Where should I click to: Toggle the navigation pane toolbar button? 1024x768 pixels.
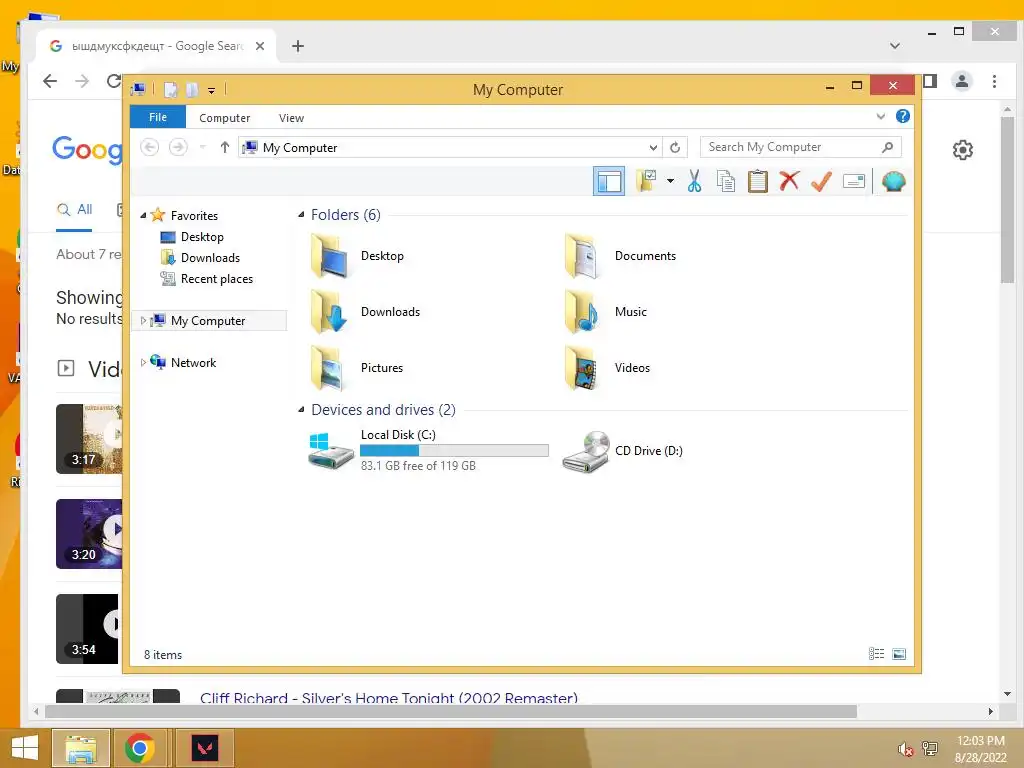pos(609,181)
